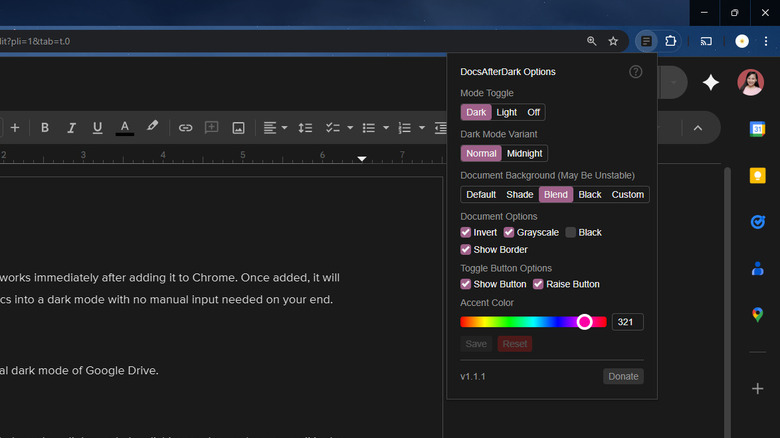Switch Mode Toggle to Light
780x438 pixels.
[x=506, y=112]
